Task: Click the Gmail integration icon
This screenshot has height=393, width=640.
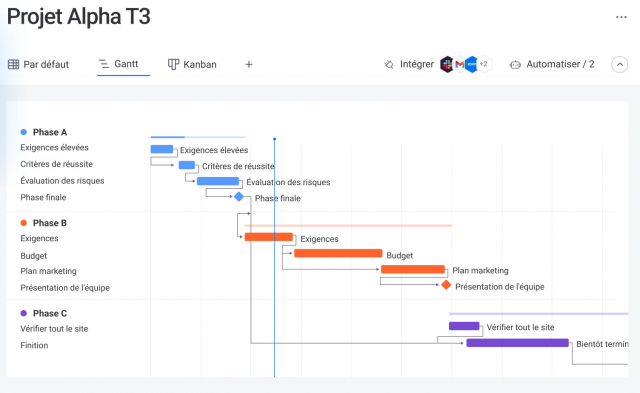Action: (460, 64)
